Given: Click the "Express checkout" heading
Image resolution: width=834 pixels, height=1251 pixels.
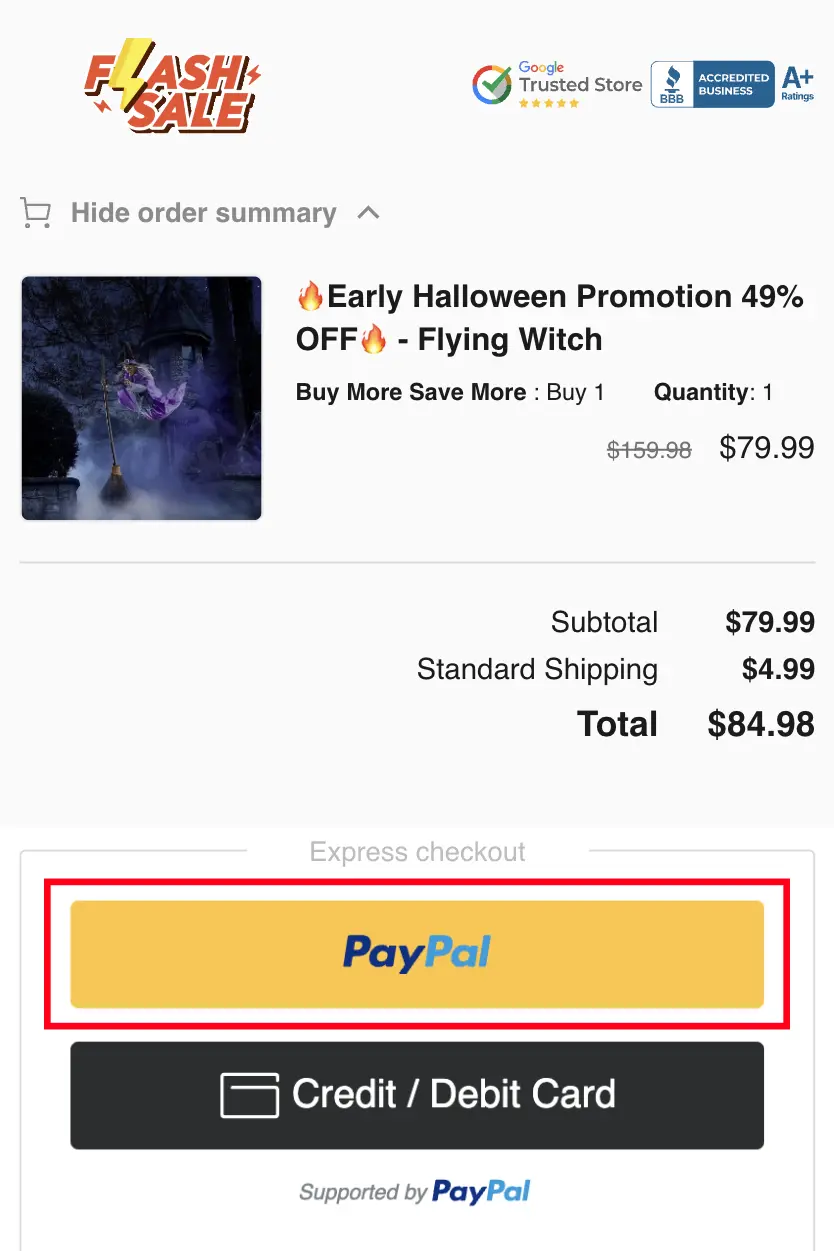Looking at the screenshot, I should (x=417, y=852).
